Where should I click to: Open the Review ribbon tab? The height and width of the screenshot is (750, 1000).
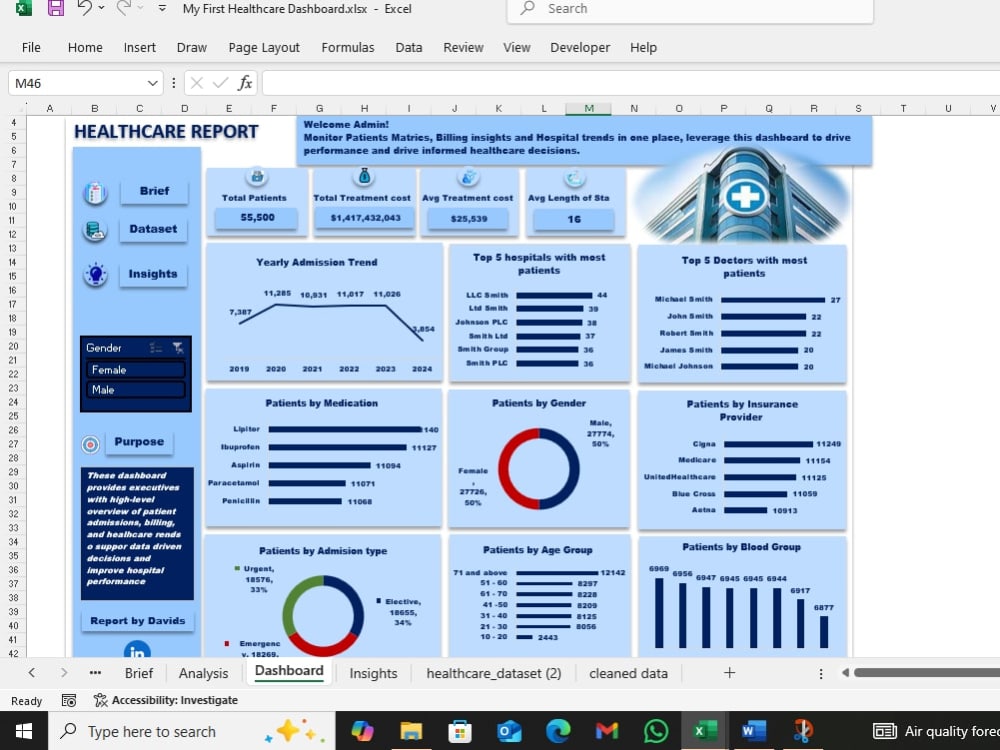click(464, 48)
